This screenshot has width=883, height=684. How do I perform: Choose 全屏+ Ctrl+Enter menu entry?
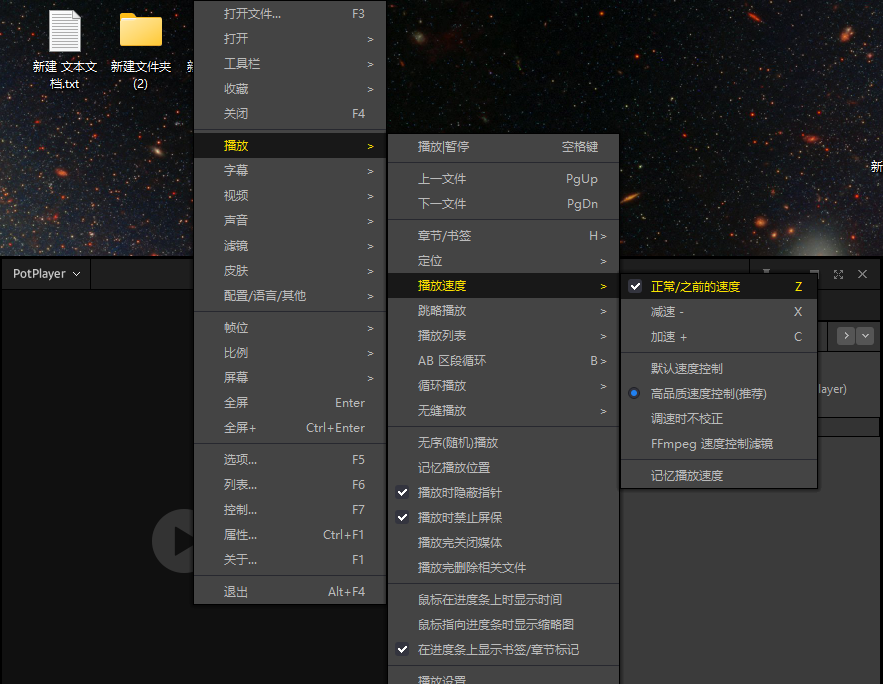tap(290, 428)
